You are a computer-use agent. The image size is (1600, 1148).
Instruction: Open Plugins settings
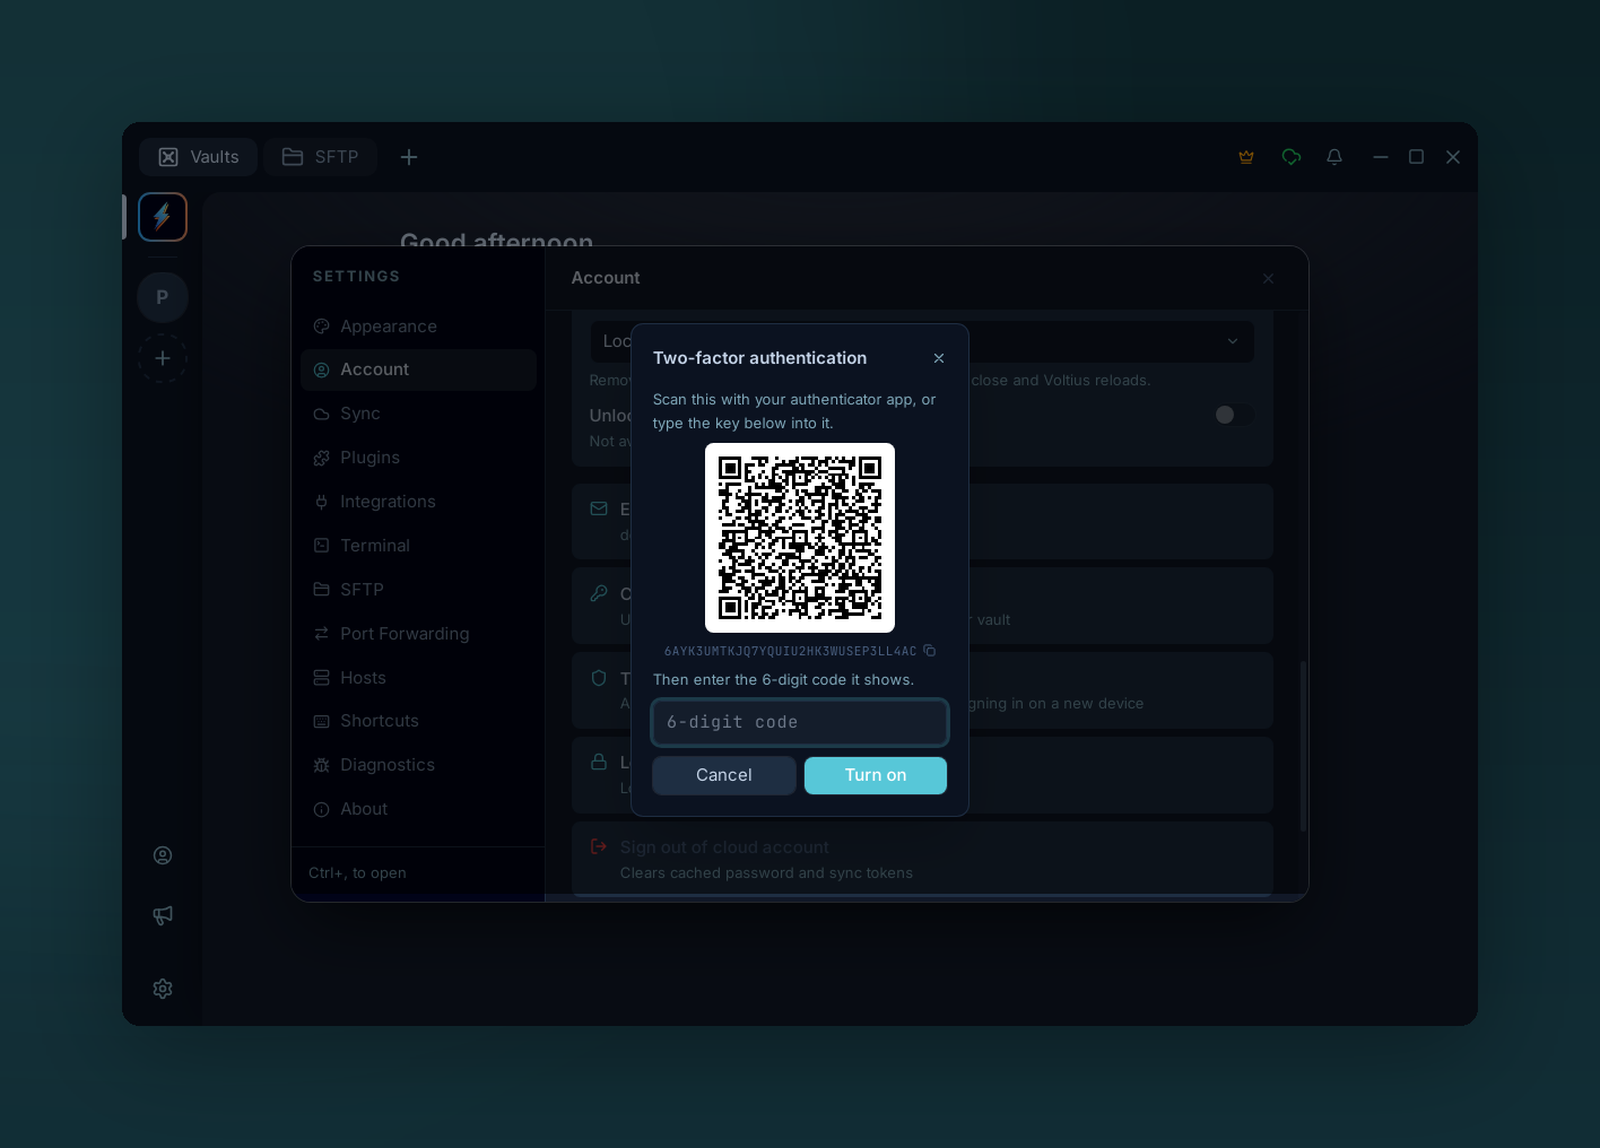coord(418,458)
